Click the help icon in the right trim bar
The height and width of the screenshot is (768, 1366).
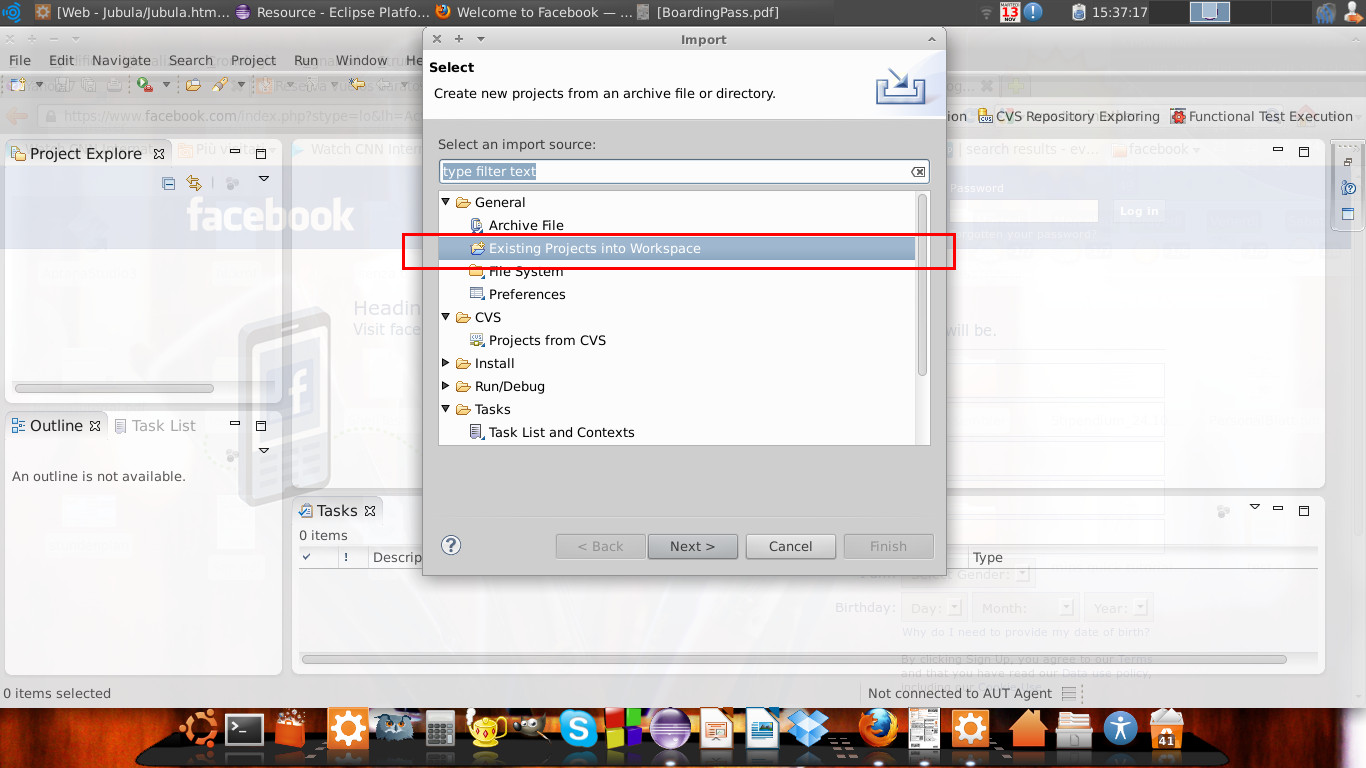pos(1348,188)
